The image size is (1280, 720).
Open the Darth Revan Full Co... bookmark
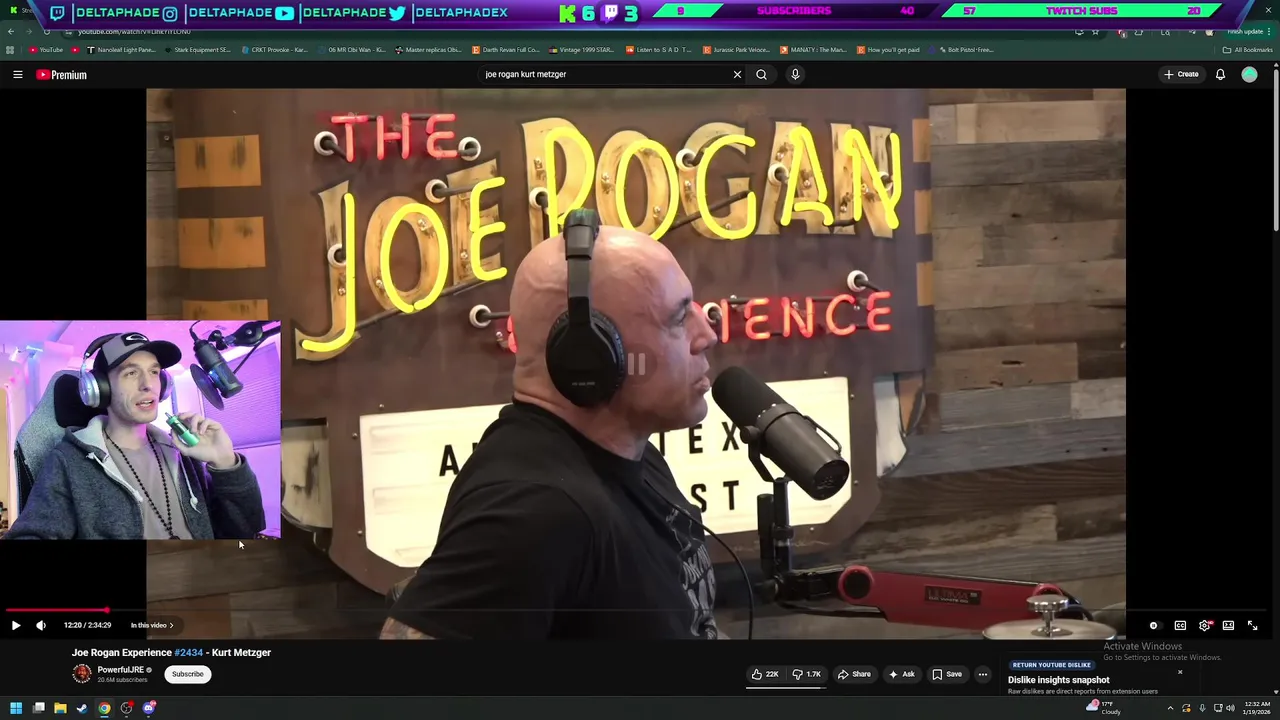(x=505, y=50)
